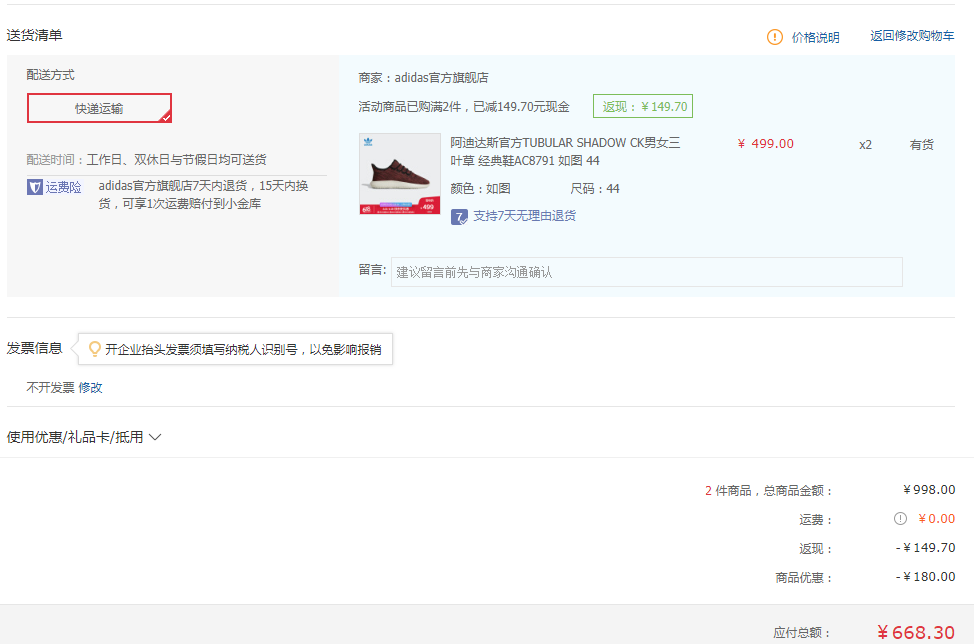Select the 快递运输 delivery method option
The image size is (974, 644).
pos(99,108)
